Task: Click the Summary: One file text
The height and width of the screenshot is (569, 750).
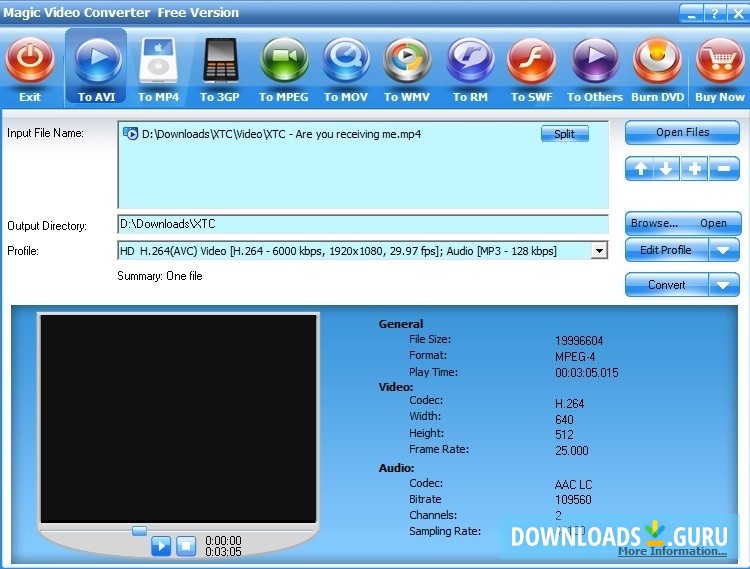Action: pos(160,276)
